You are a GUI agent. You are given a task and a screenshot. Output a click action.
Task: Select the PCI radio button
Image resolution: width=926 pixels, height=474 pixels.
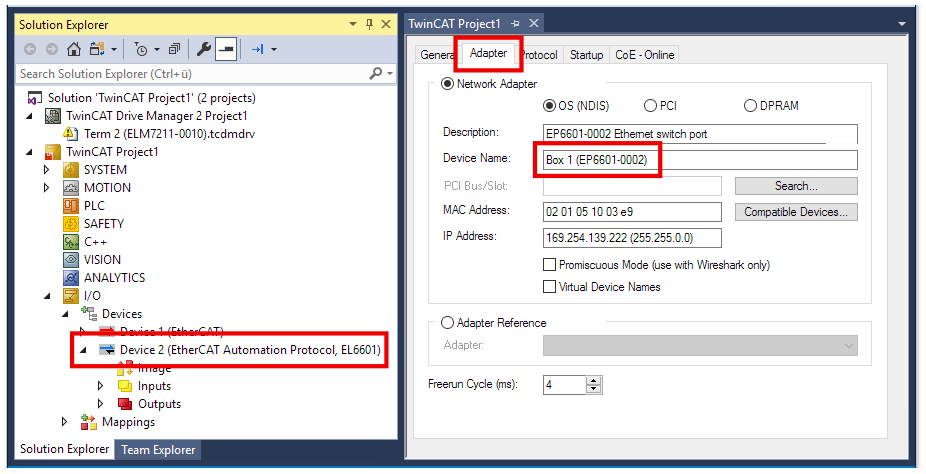(650, 106)
